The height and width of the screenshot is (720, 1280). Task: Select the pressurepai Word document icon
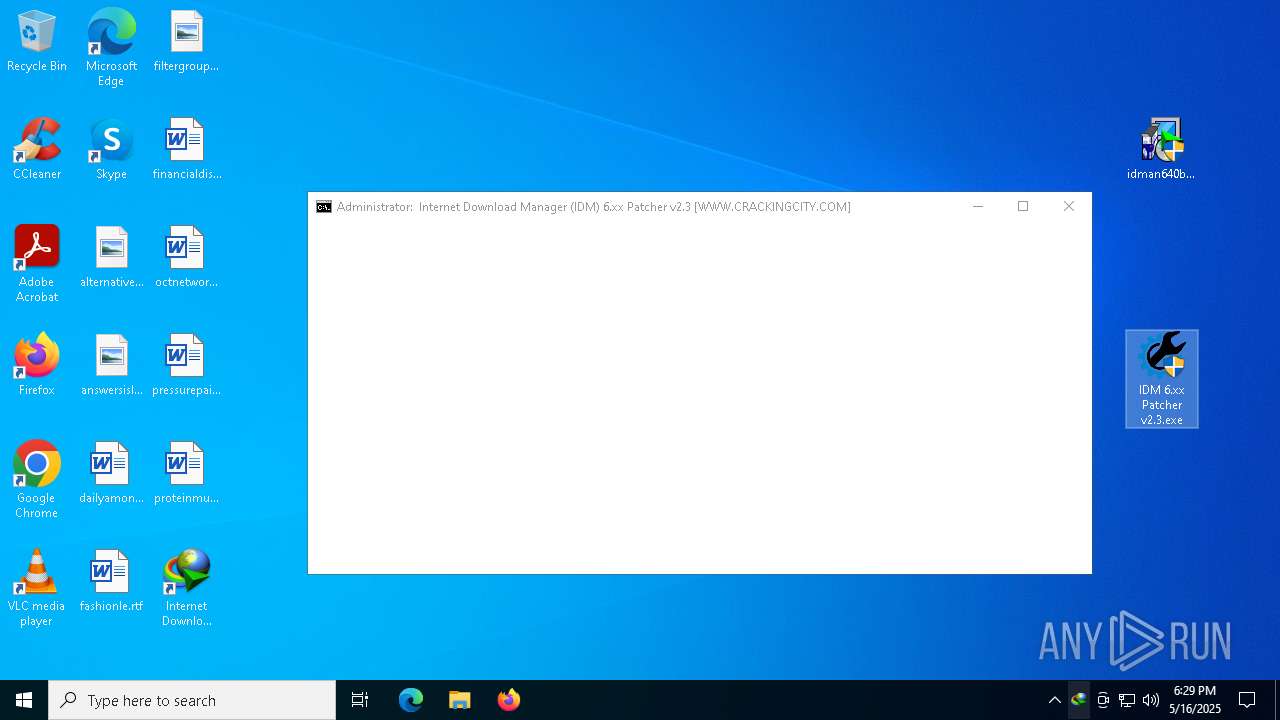[186, 365]
